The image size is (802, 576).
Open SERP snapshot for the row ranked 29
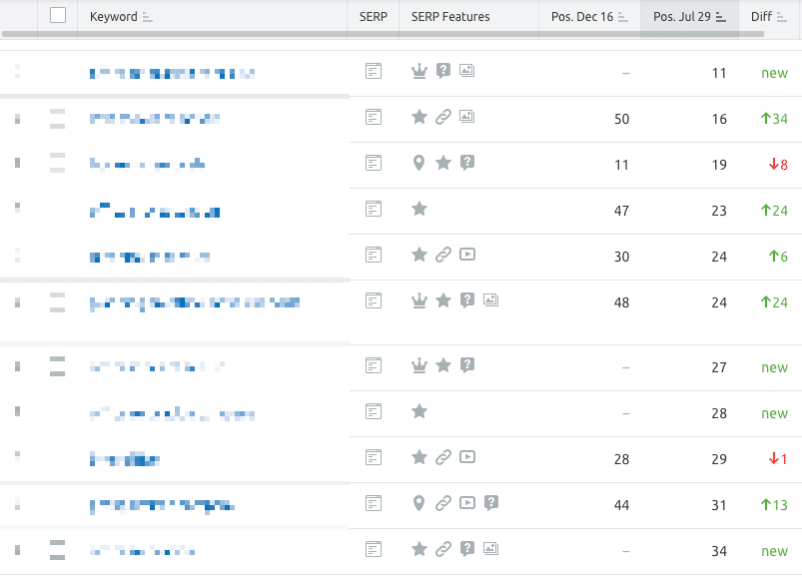(373, 457)
